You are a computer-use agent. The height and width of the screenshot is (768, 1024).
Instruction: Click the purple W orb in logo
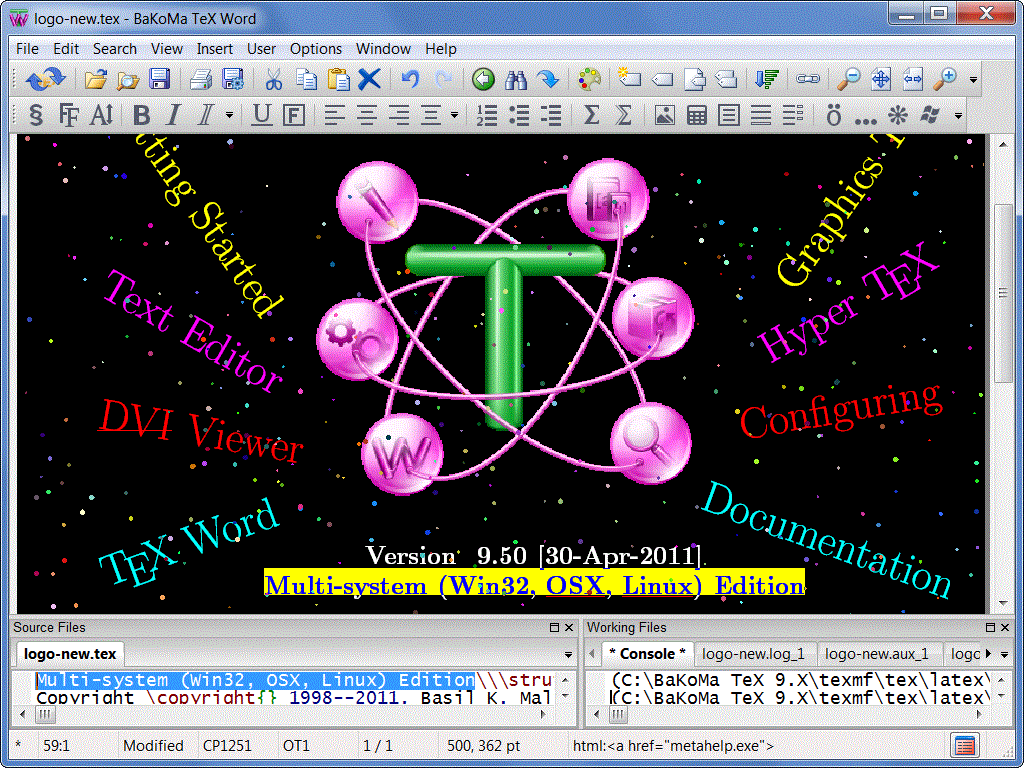(x=402, y=455)
